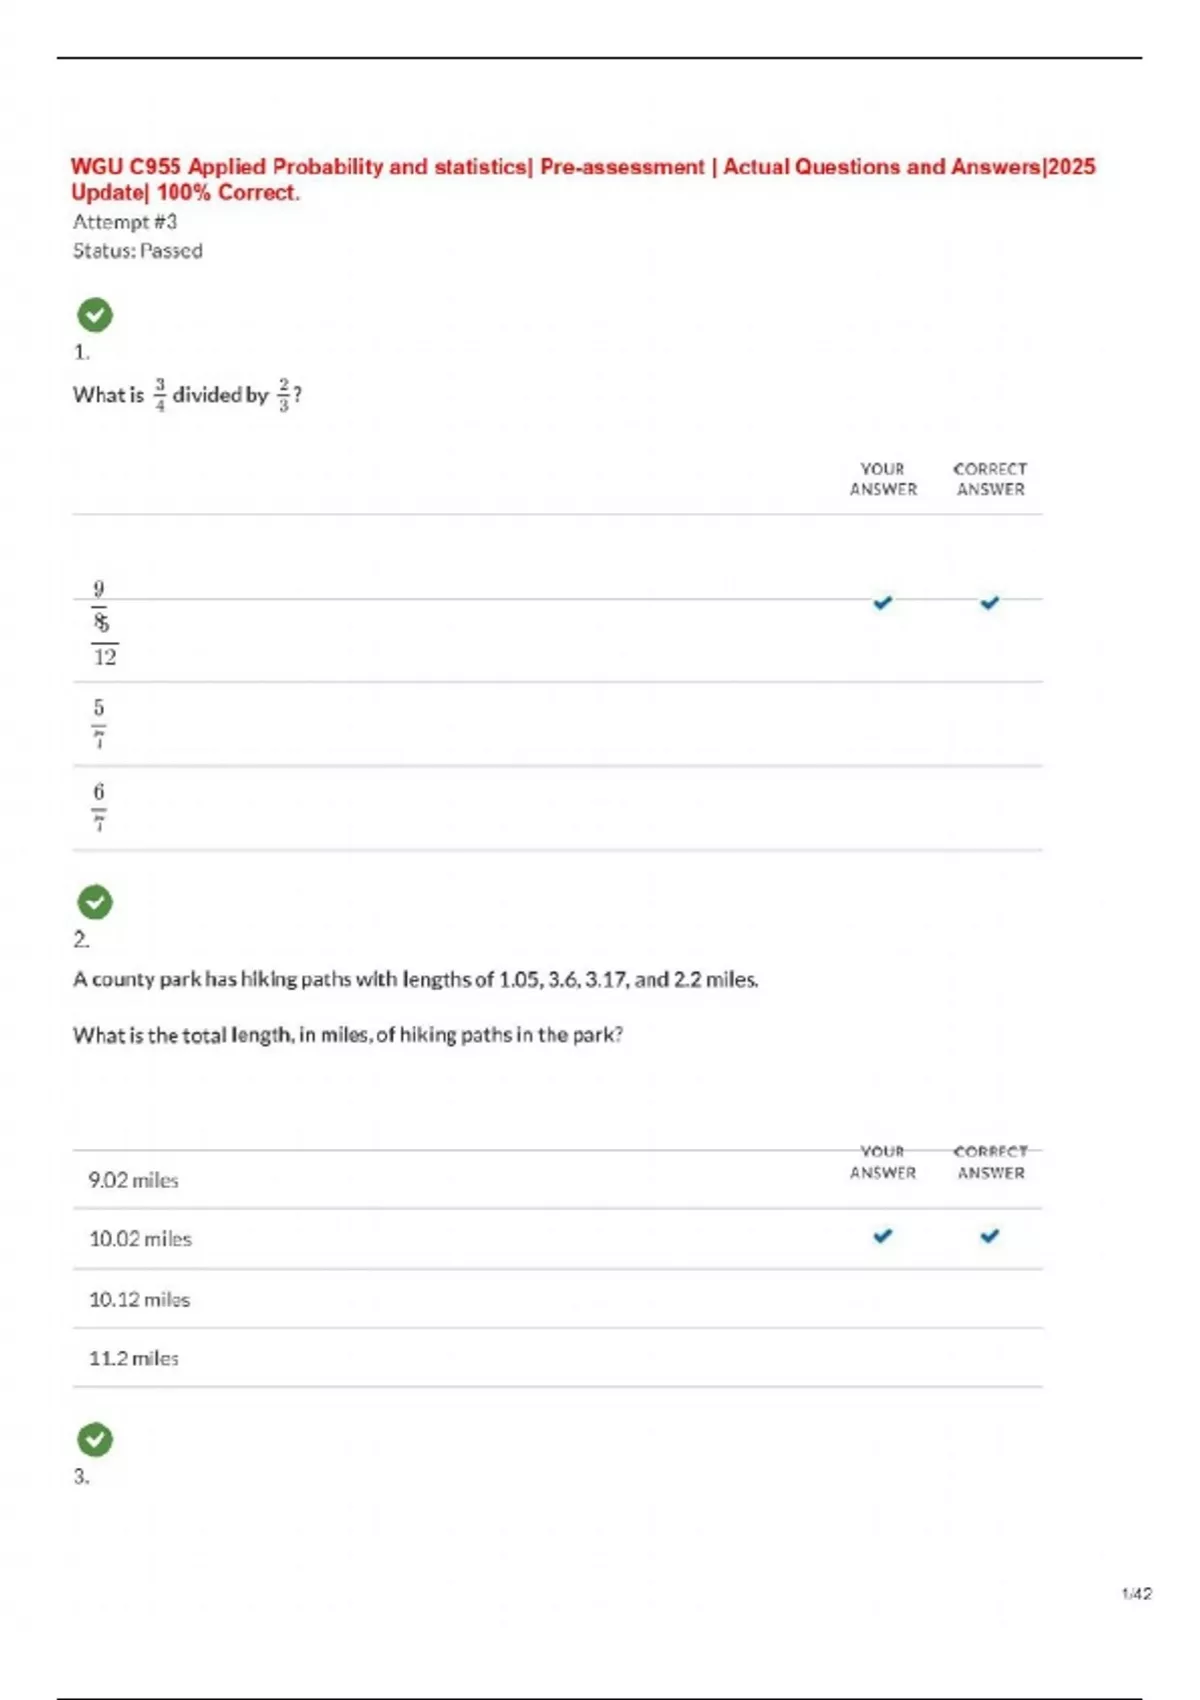Click question 1's Your Answer blue checkmark
The height and width of the screenshot is (1700, 1200).
[x=882, y=603]
